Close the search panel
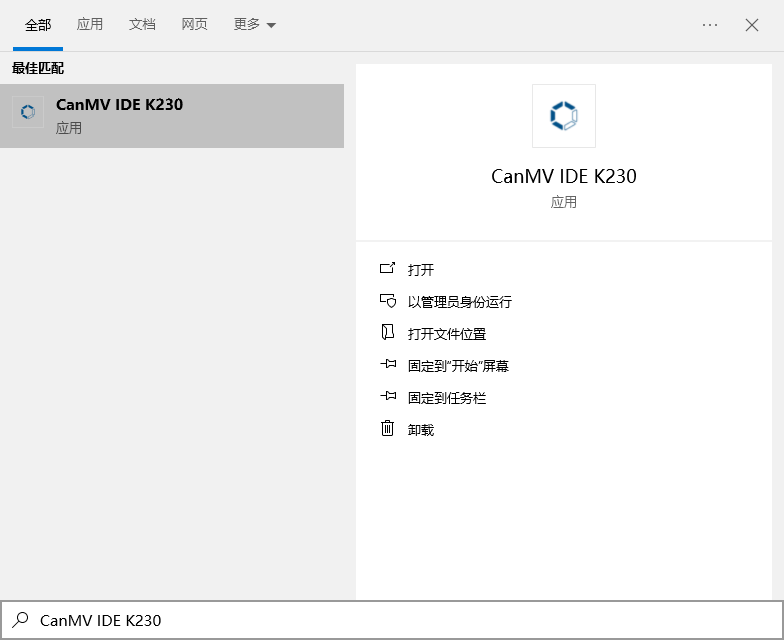784x640 pixels. point(752,25)
